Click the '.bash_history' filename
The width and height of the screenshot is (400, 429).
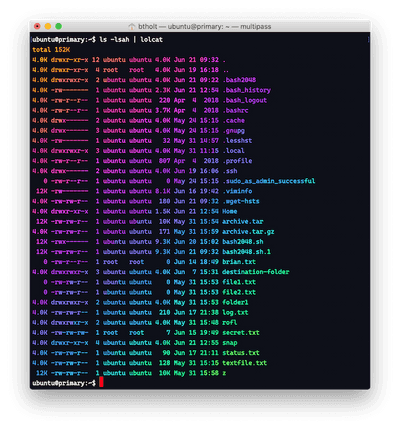pyautogui.click(x=247, y=90)
